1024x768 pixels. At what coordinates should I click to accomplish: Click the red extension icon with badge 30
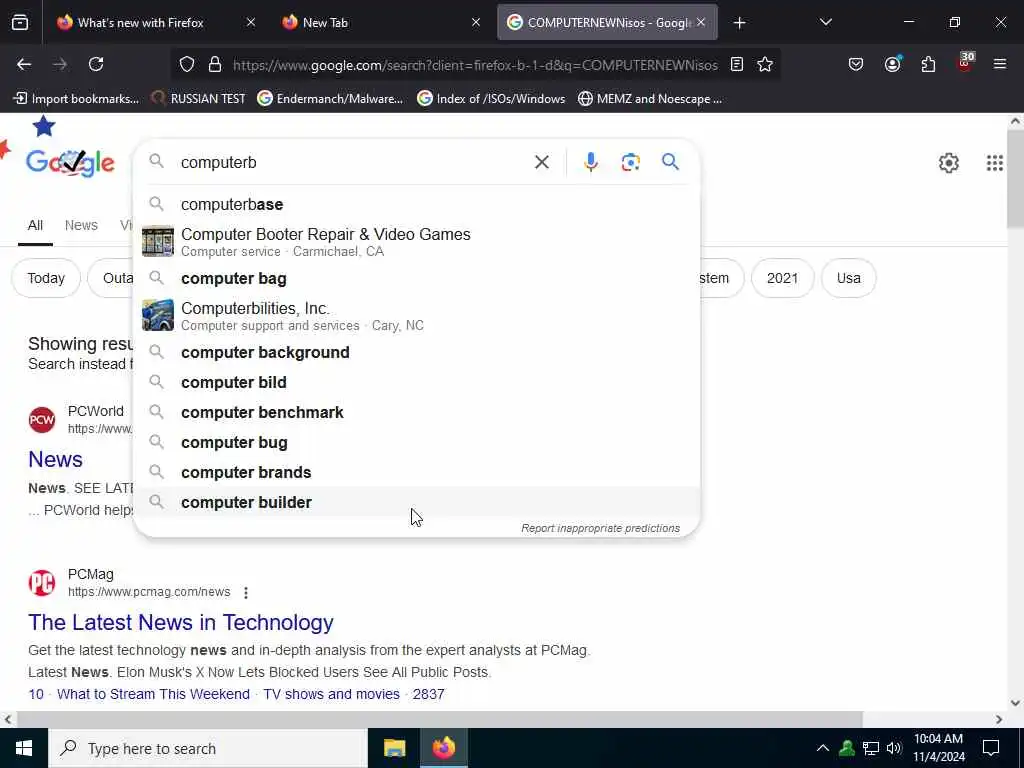click(965, 63)
